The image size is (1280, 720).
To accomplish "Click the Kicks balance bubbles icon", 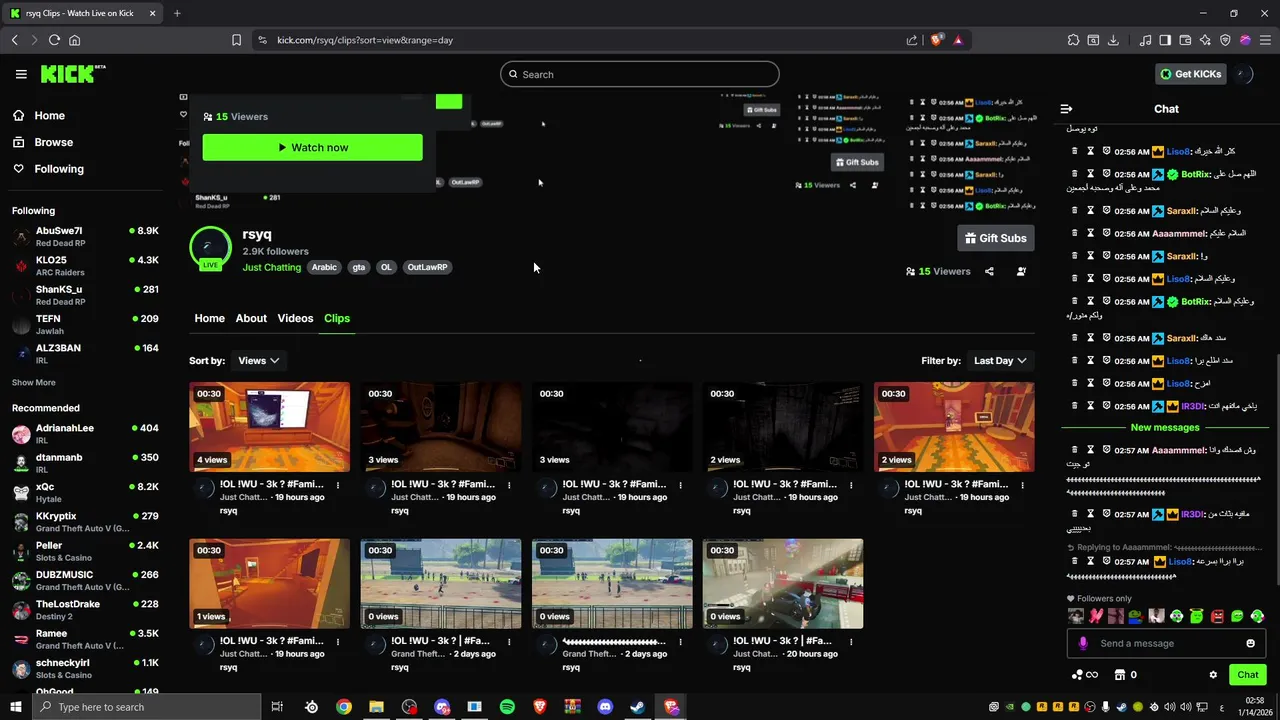I will click(1078, 675).
